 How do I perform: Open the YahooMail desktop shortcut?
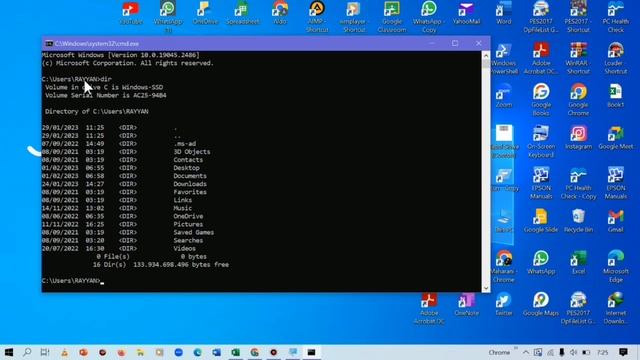[x=466, y=13]
